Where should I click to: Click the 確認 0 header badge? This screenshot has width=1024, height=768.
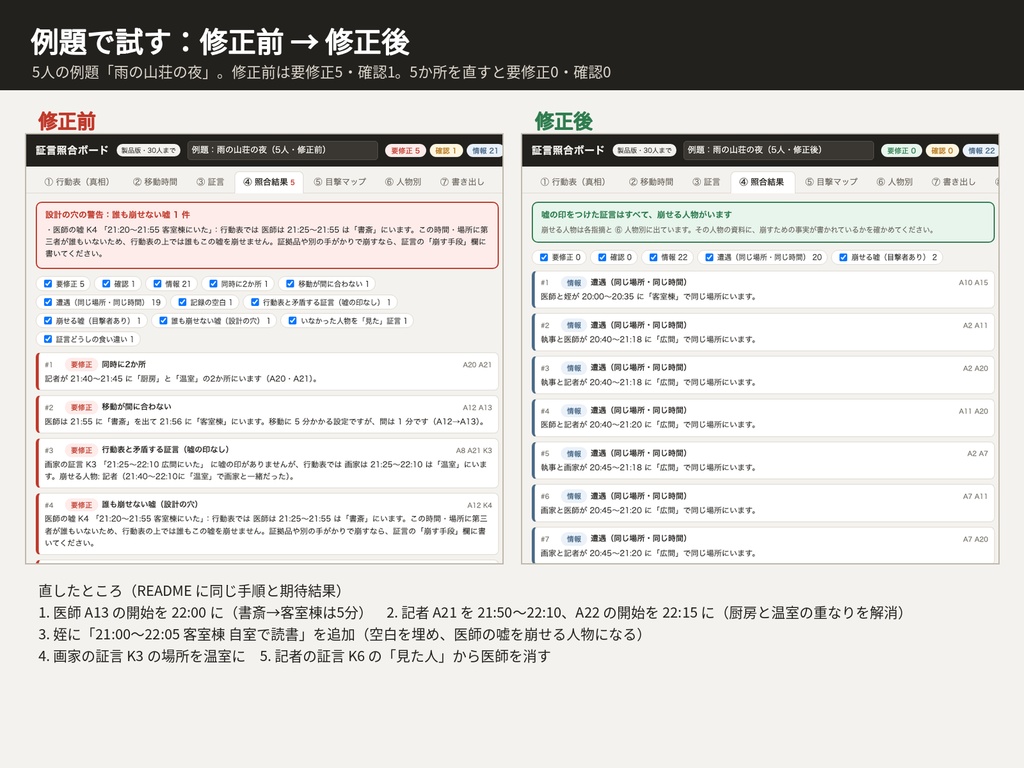(x=942, y=151)
